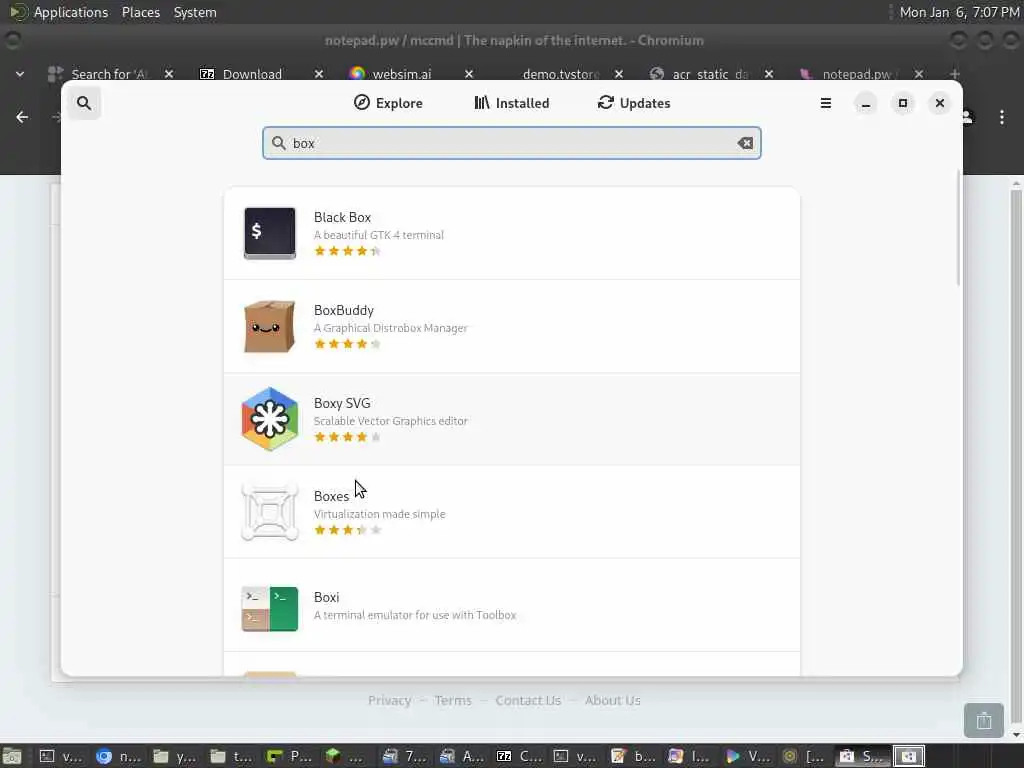Switch to the 'y...' folder taskbar entry

[x=174, y=756]
